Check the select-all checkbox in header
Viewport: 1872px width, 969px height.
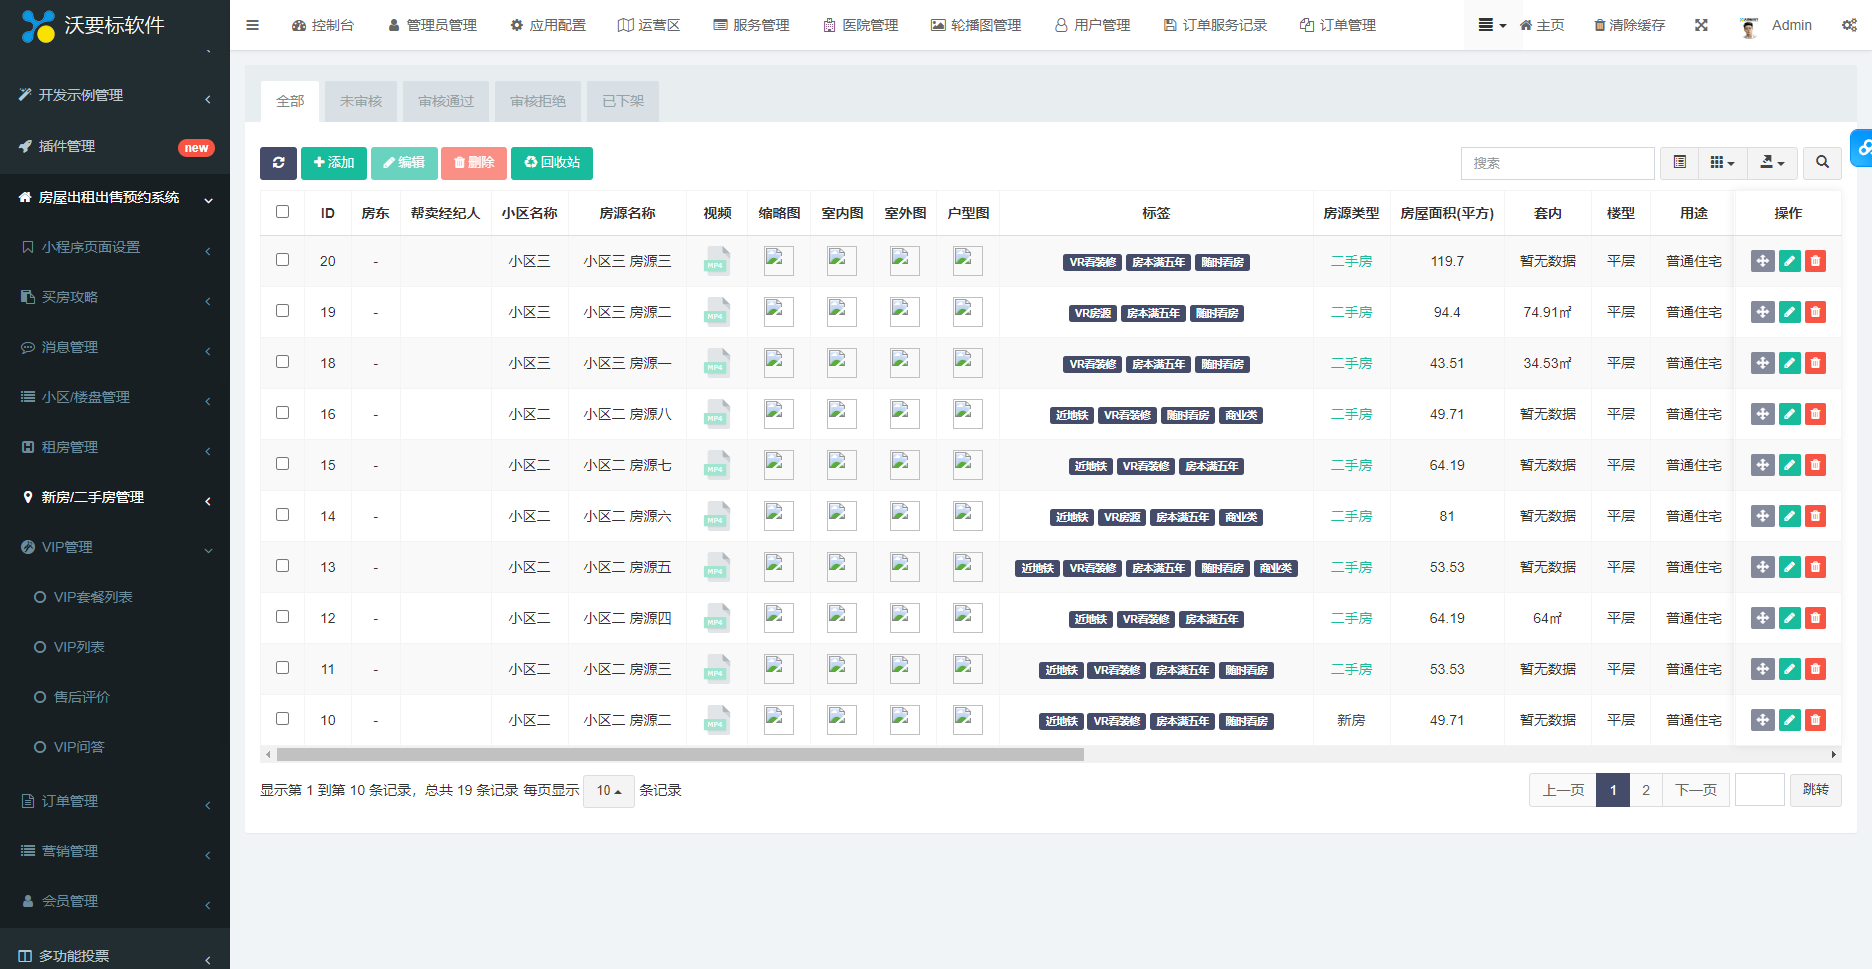282,212
